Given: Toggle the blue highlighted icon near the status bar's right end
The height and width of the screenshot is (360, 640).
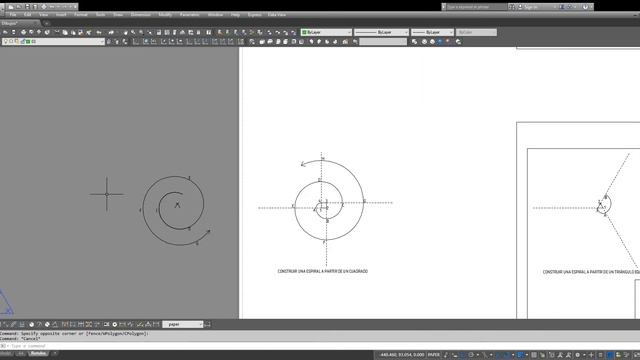Looking at the screenshot, I should coord(609,355).
